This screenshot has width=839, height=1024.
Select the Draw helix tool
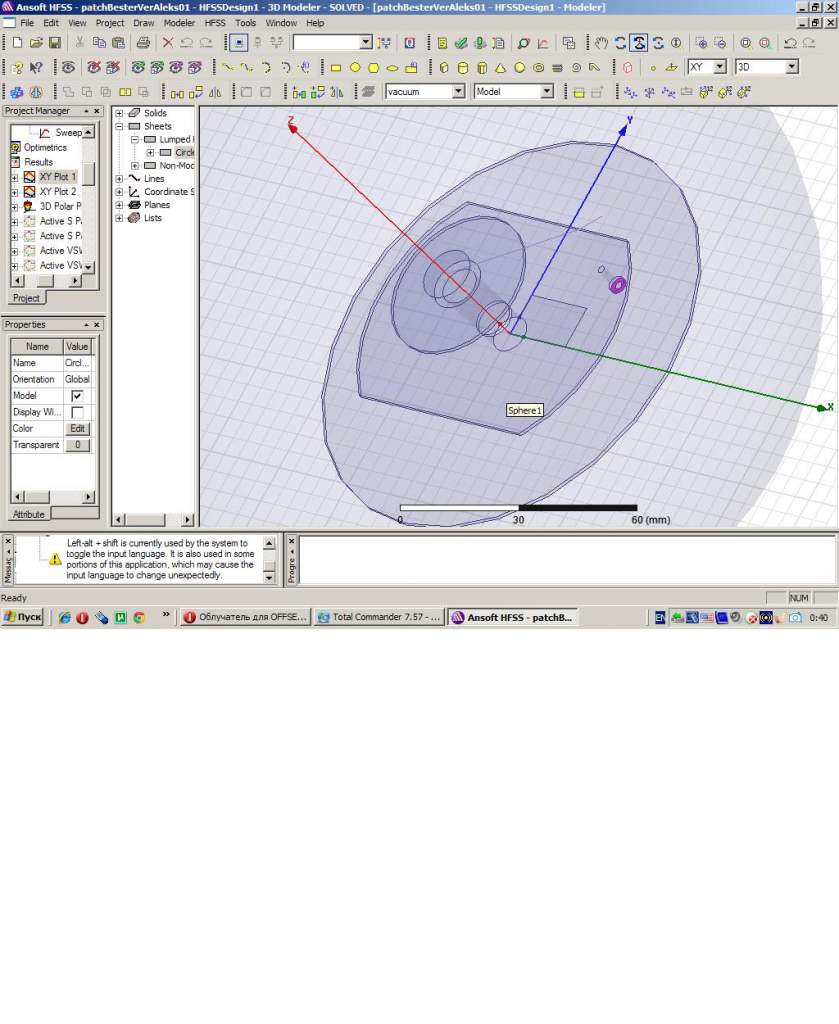pos(558,67)
